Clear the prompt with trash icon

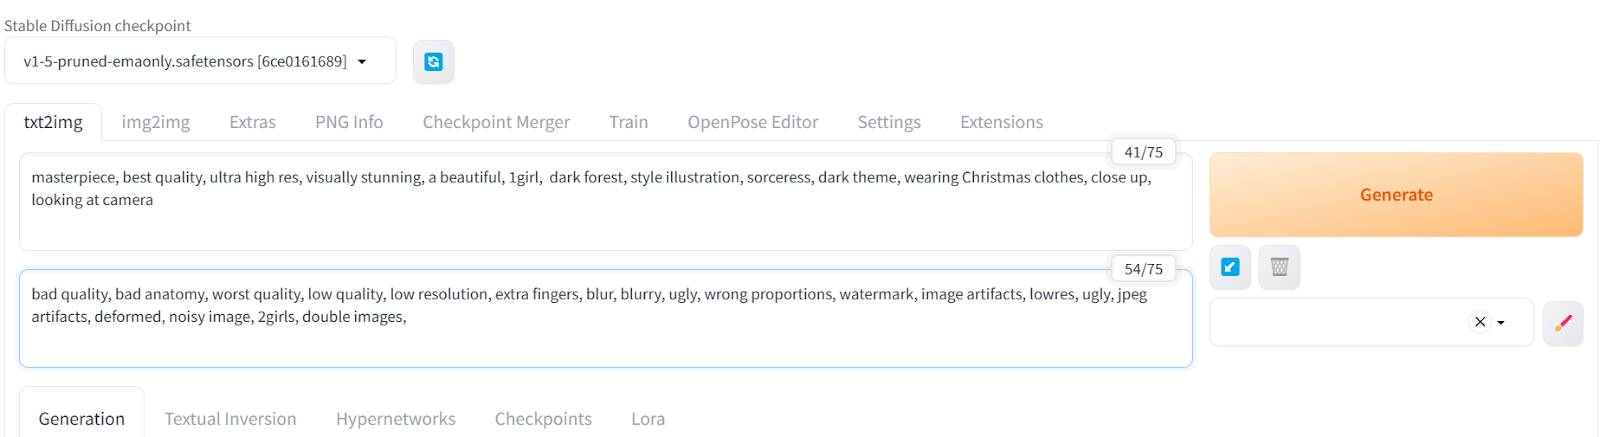(x=1279, y=267)
